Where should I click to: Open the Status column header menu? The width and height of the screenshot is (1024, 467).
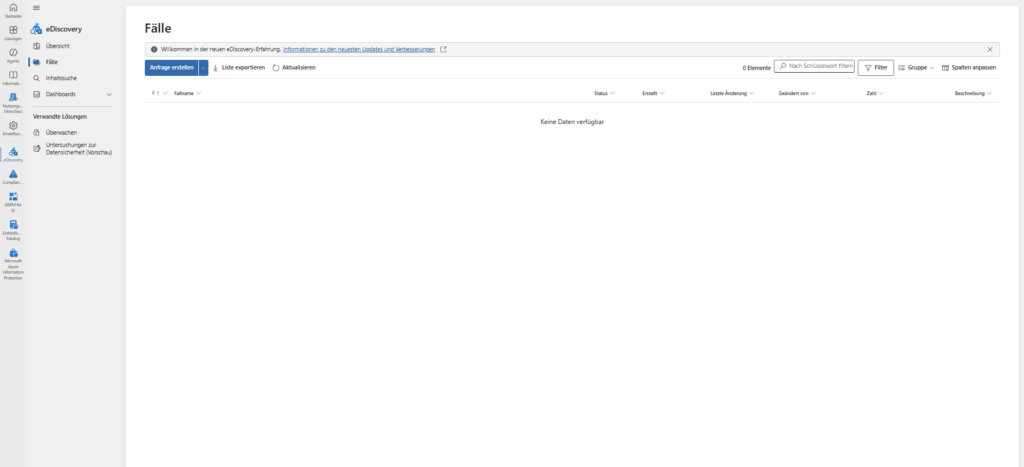click(x=604, y=93)
